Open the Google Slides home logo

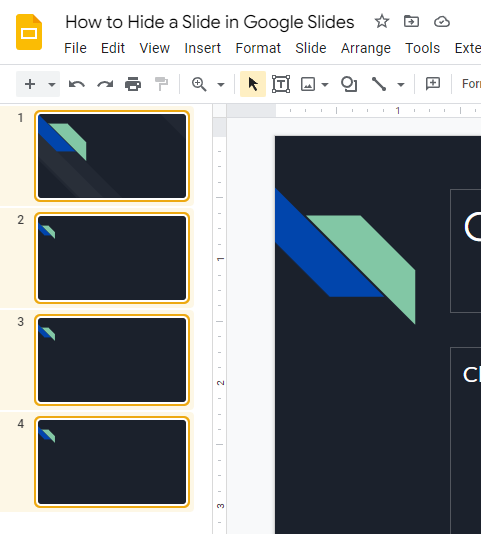pyautogui.click(x=29, y=32)
